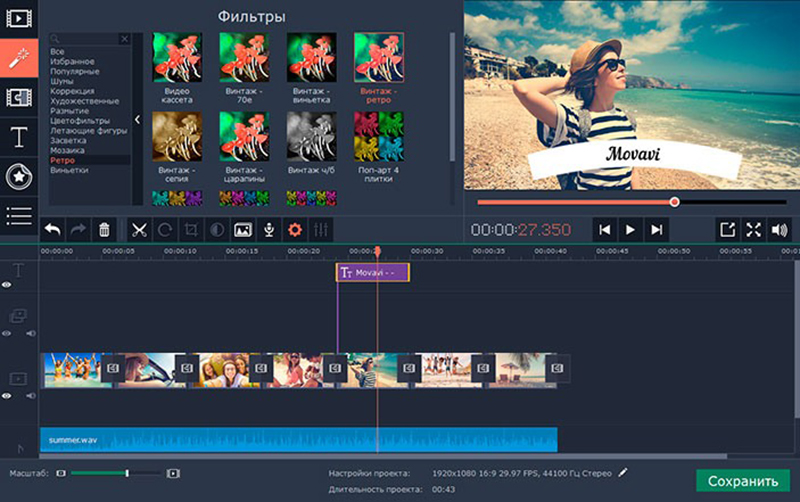Click the volume speaker icon
Screen dimensions: 800x502
pyautogui.click(x=780, y=230)
